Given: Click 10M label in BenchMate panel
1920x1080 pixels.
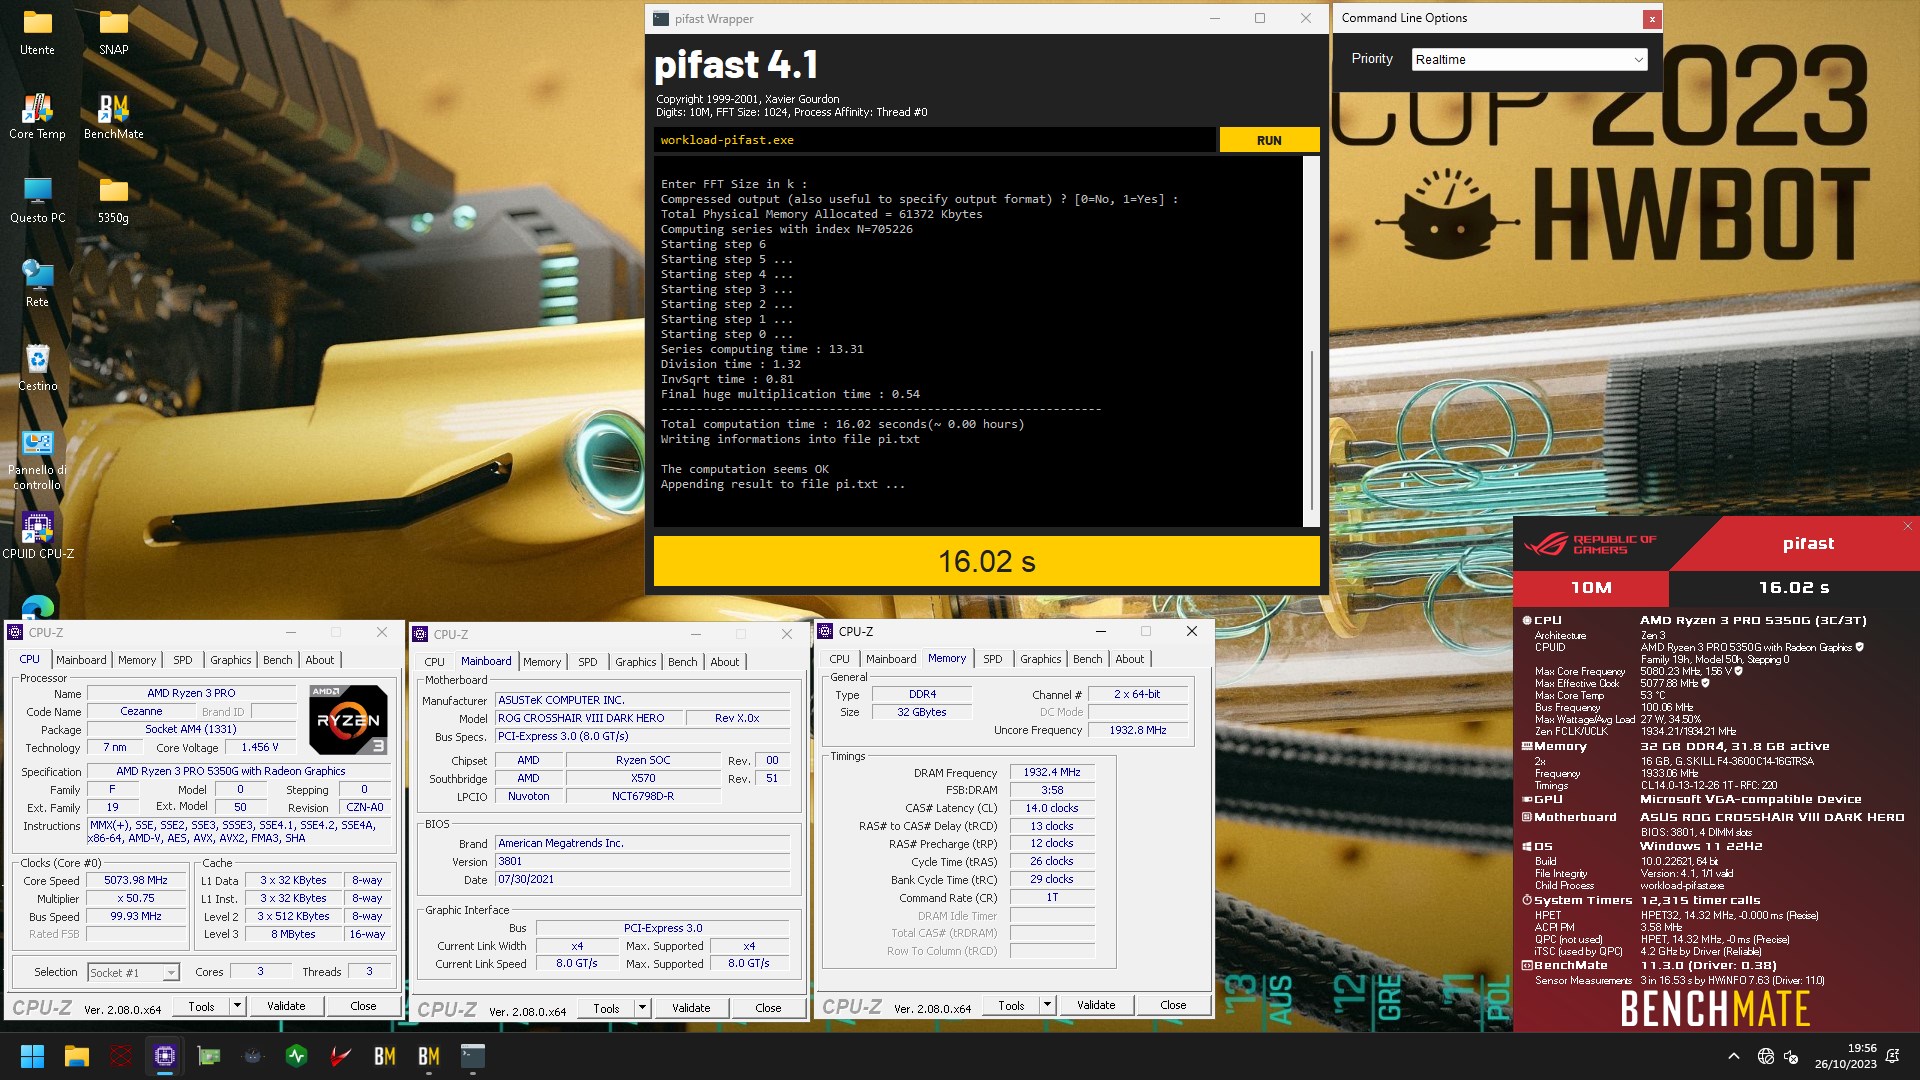Looking at the screenshot, I should tap(1591, 588).
